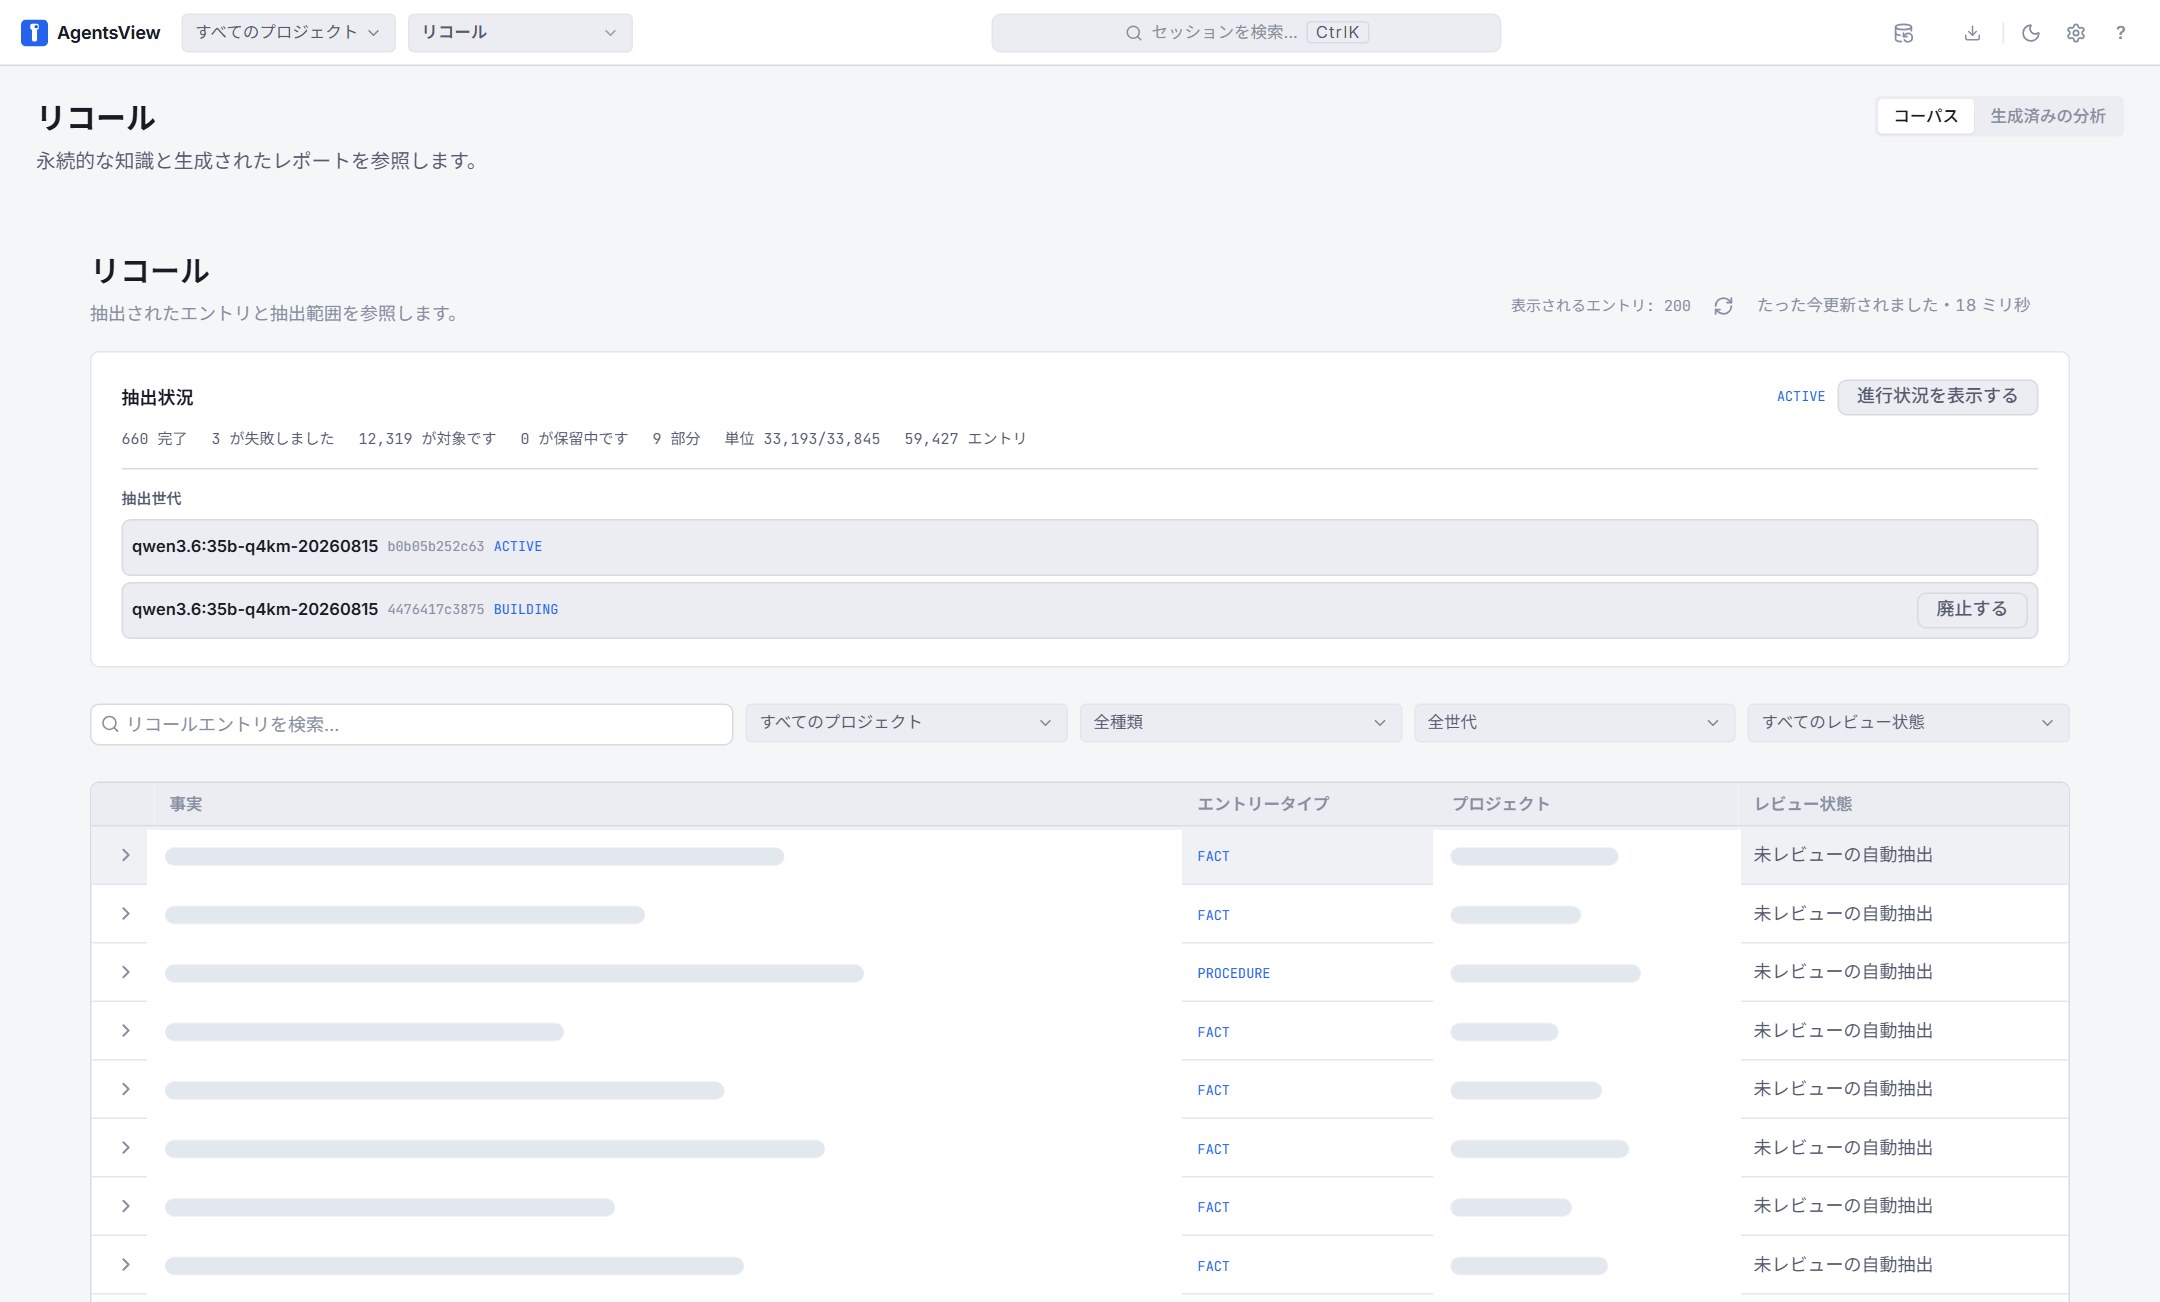Click hash 4476417c3875 text
2160x1302 pixels.
435,610
